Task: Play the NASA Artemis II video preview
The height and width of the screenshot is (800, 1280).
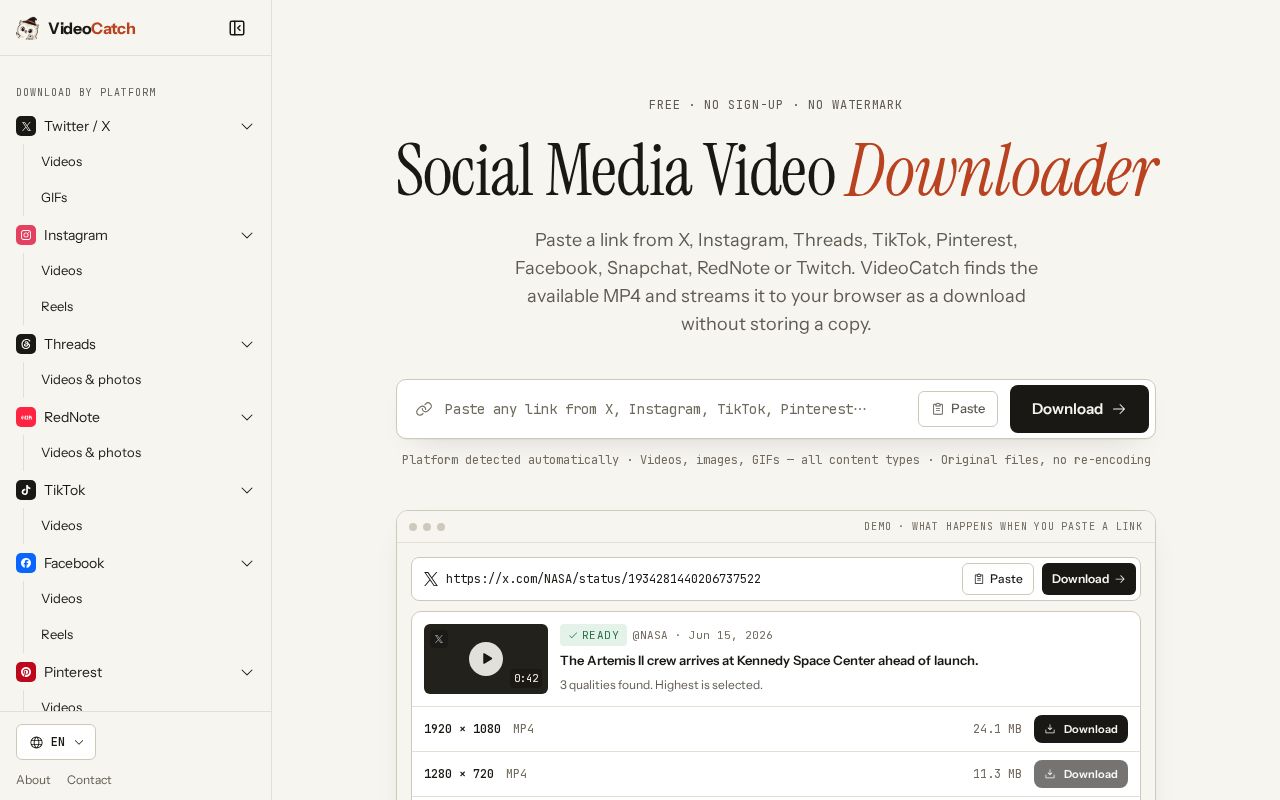Action: point(486,658)
